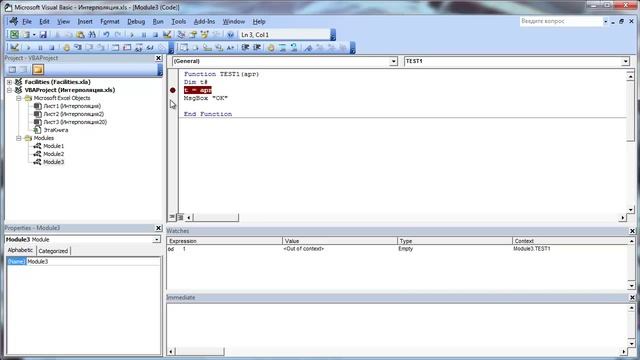The image size is (640, 360).
Task: Click the Outdent icon on Edit toolbar
Action: 257,48
